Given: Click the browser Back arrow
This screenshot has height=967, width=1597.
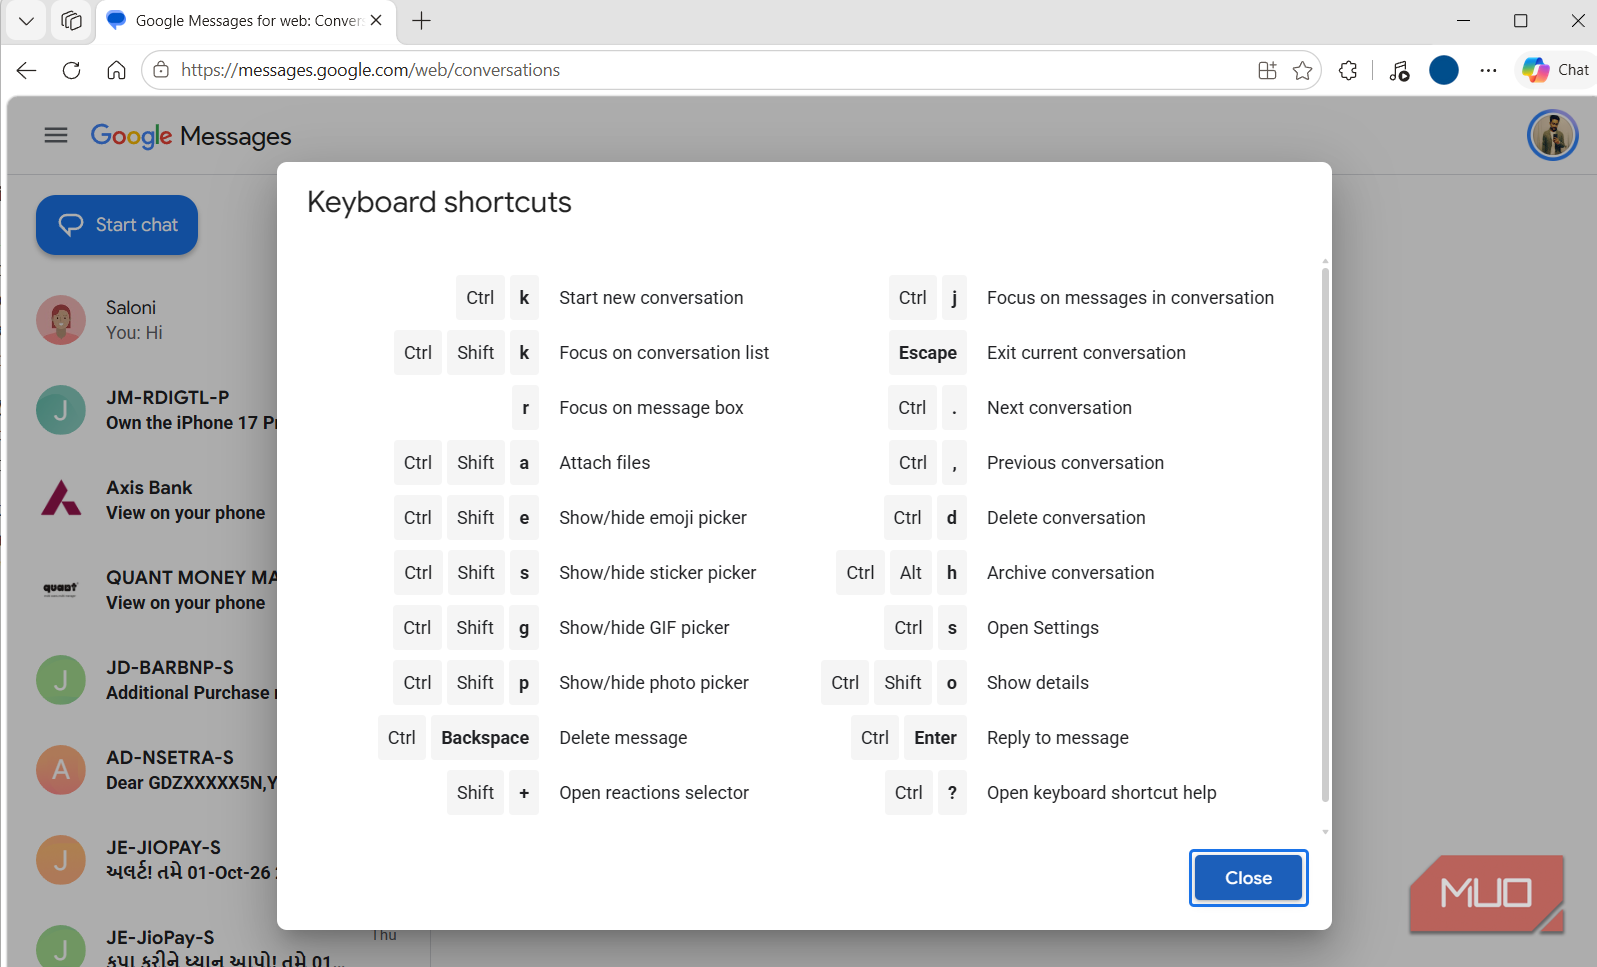Looking at the screenshot, I should pos(26,70).
